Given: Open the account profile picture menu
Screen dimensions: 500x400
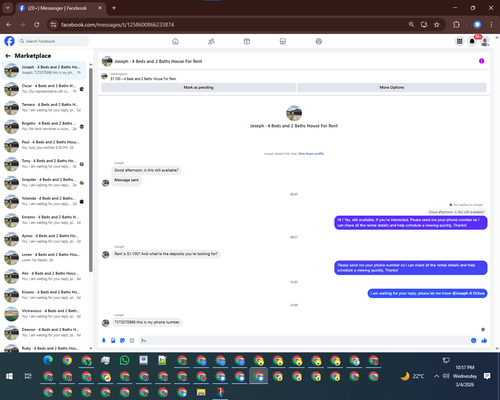Looking at the screenshot, I should (485, 41).
